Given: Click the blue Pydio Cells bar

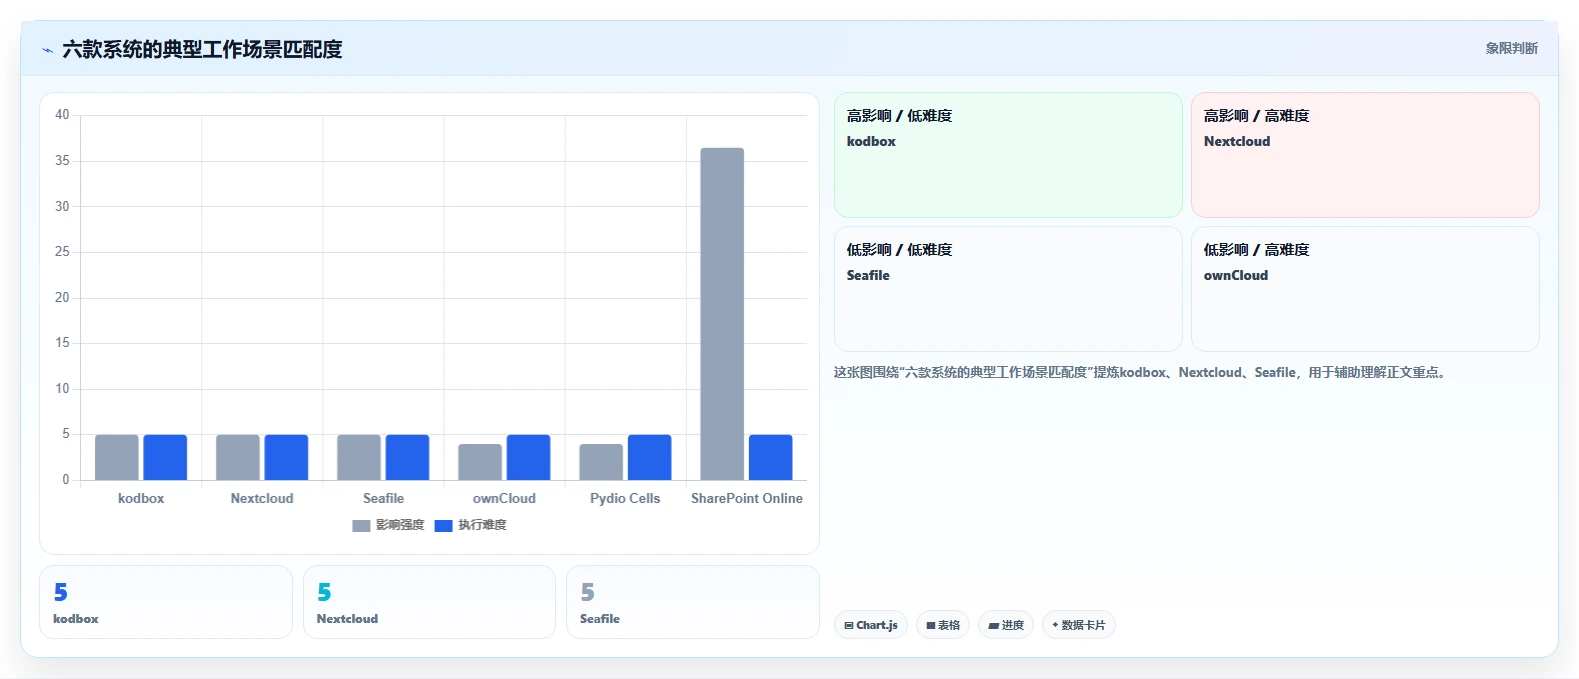Looking at the screenshot, I should coord(649,457).
